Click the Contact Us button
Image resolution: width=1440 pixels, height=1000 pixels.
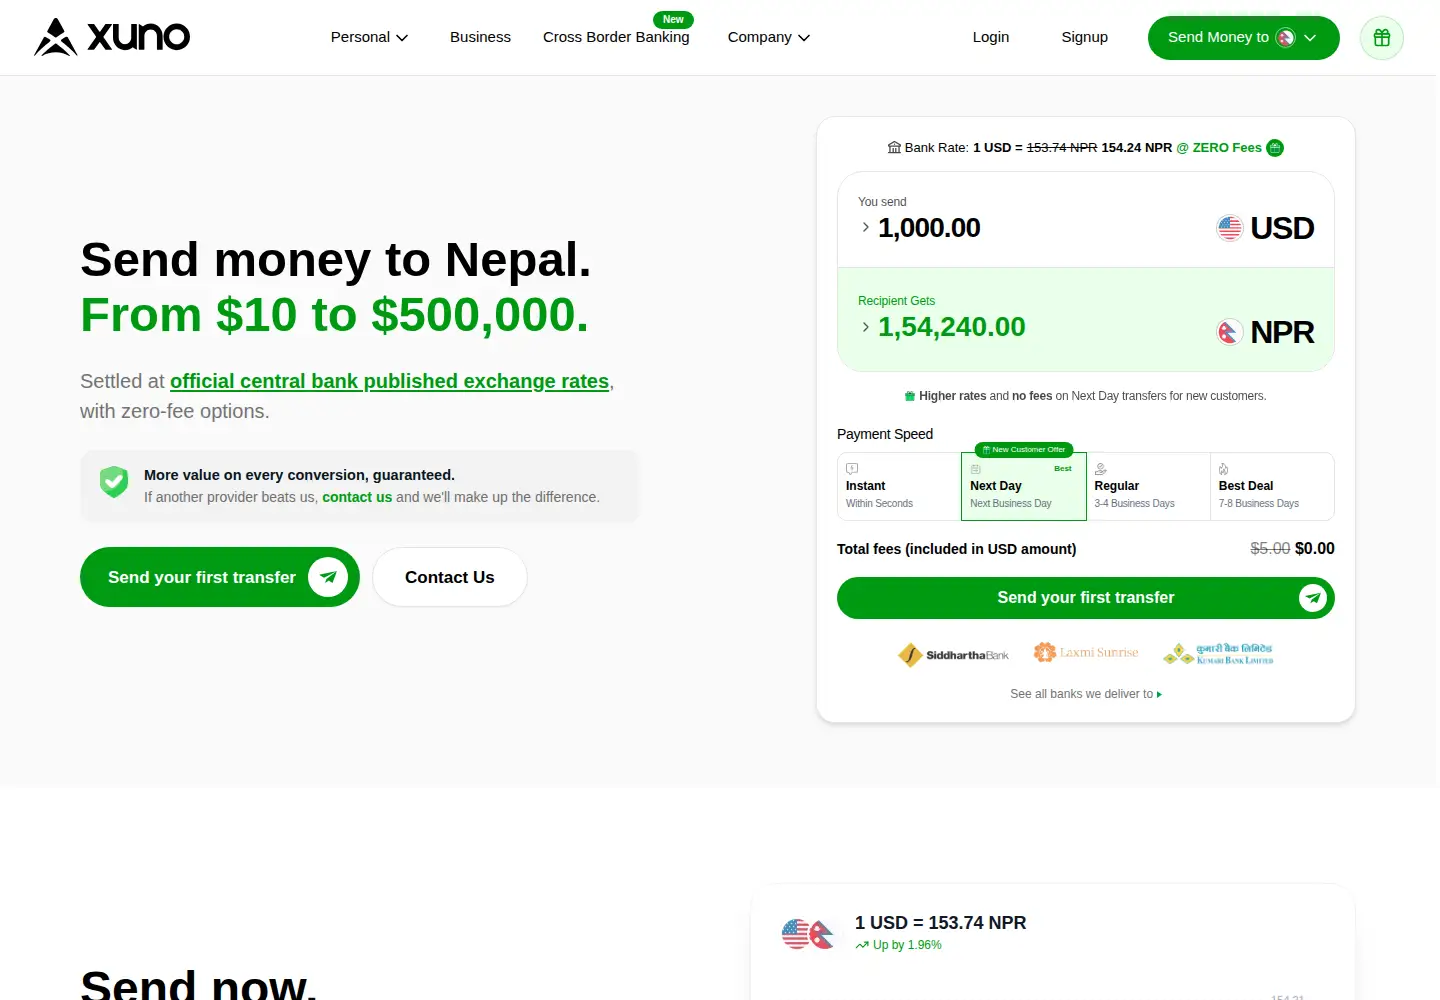click(x=450, y=577)
